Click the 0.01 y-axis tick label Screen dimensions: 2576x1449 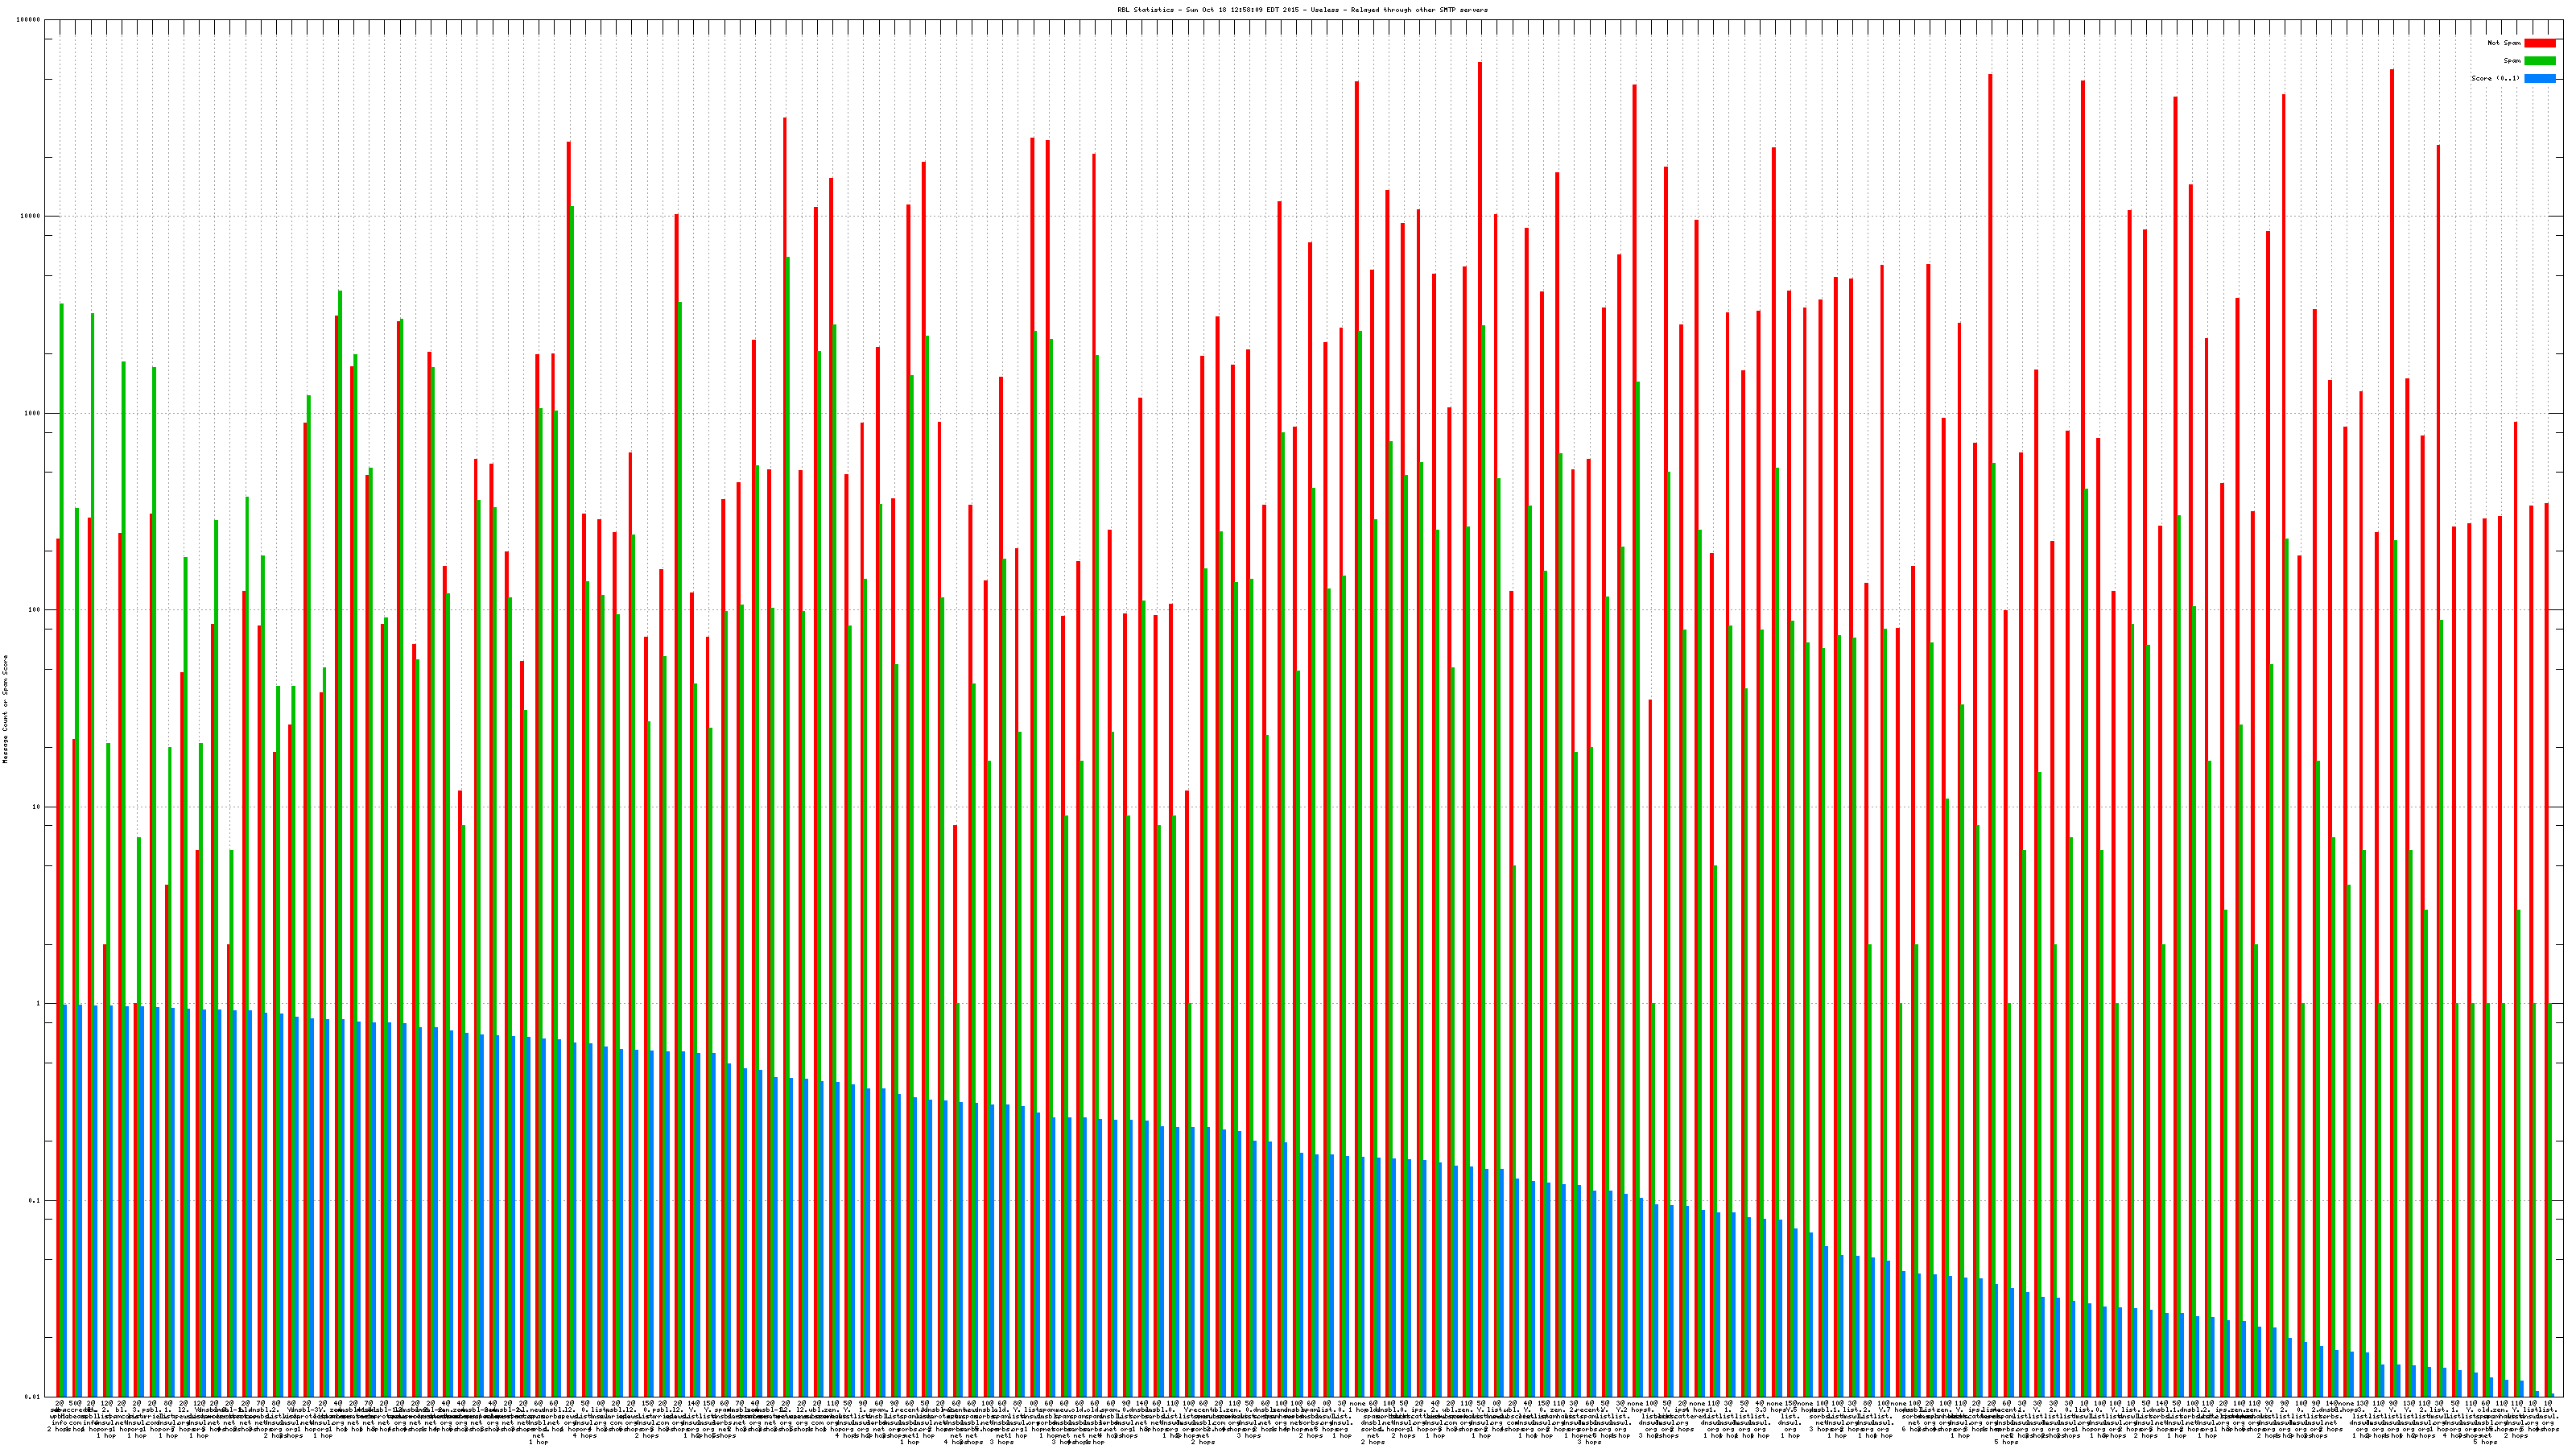tap(32, 1397)
